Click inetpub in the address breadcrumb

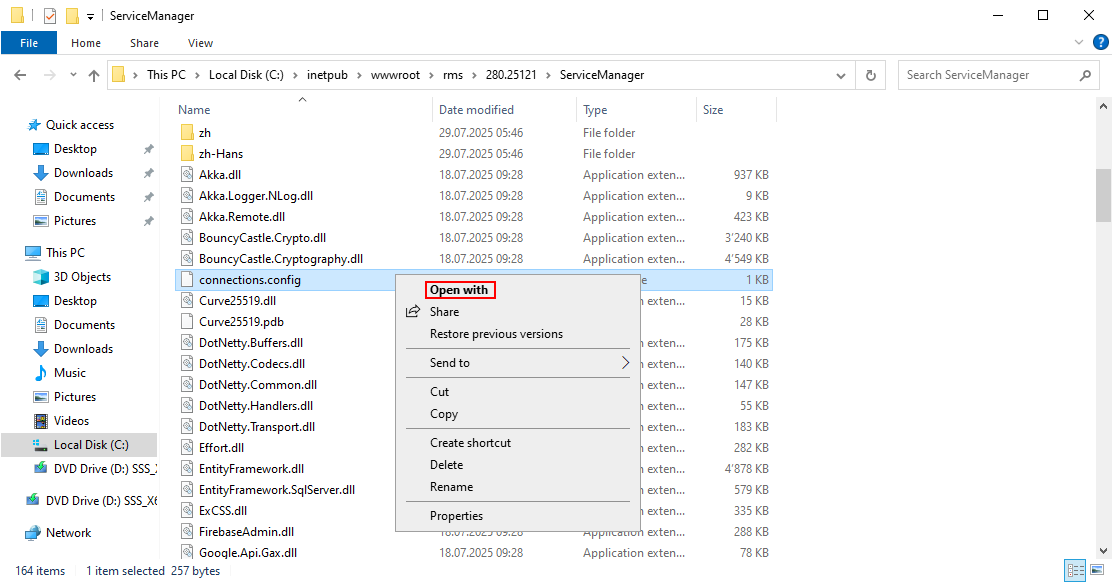coord(327,75)
